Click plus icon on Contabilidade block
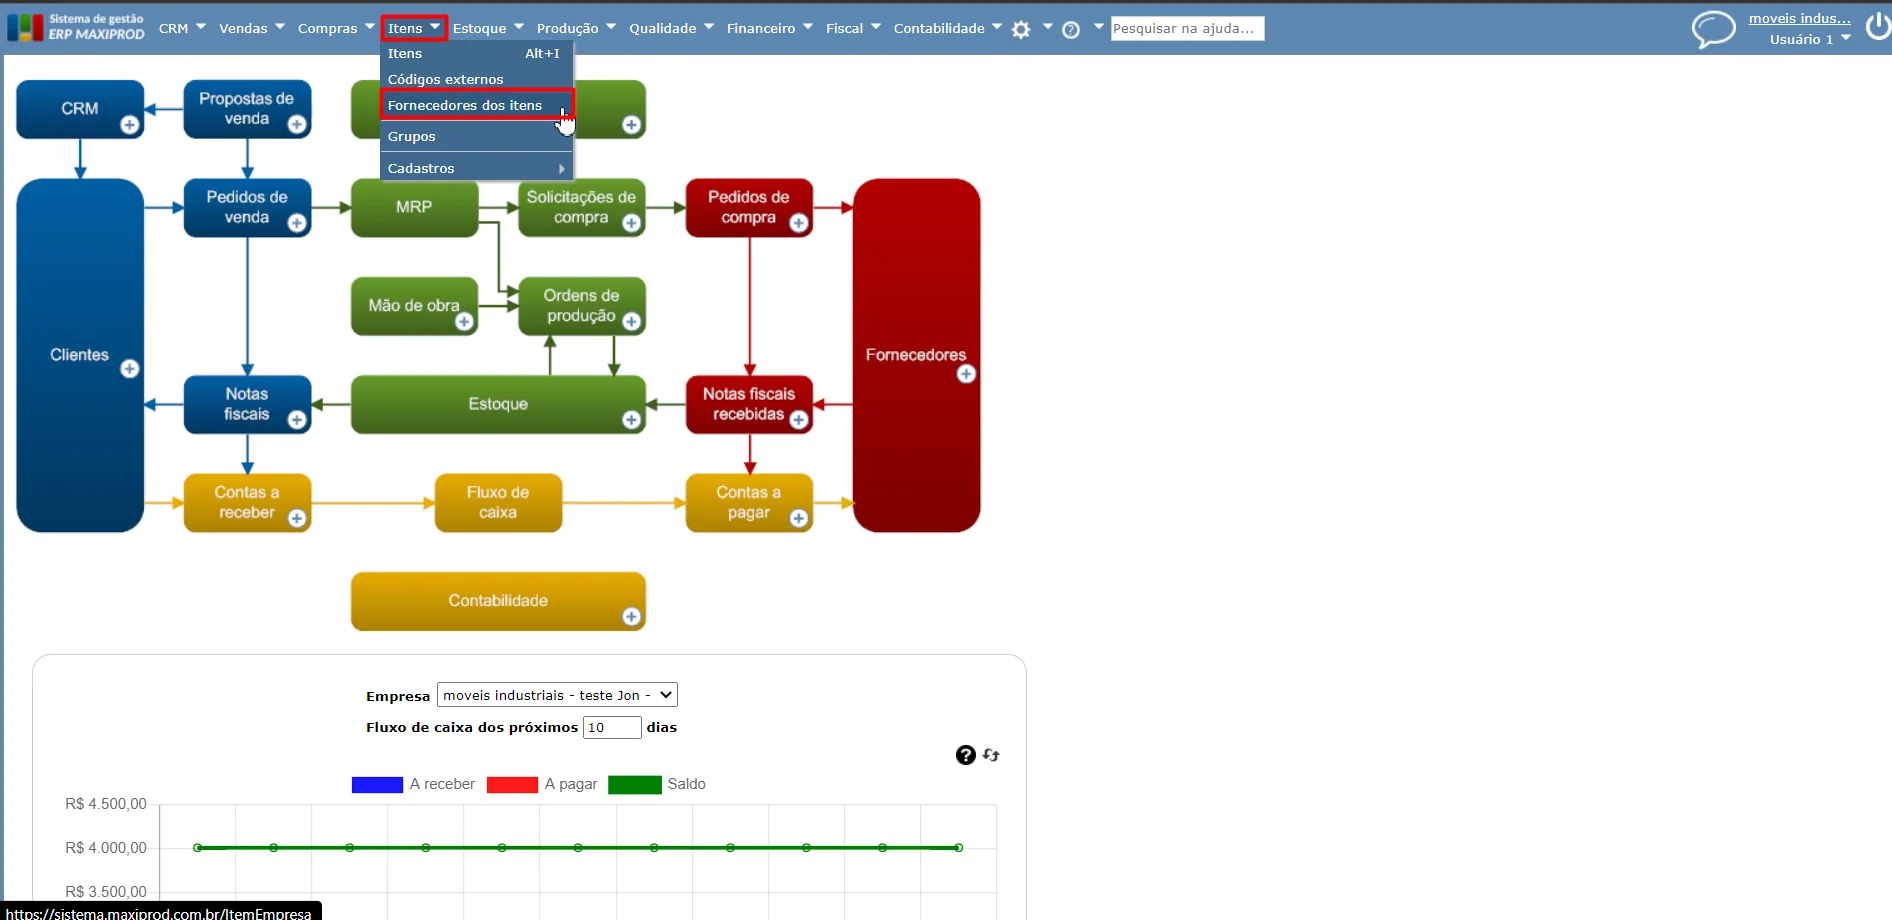 click(x=631, y=617)
